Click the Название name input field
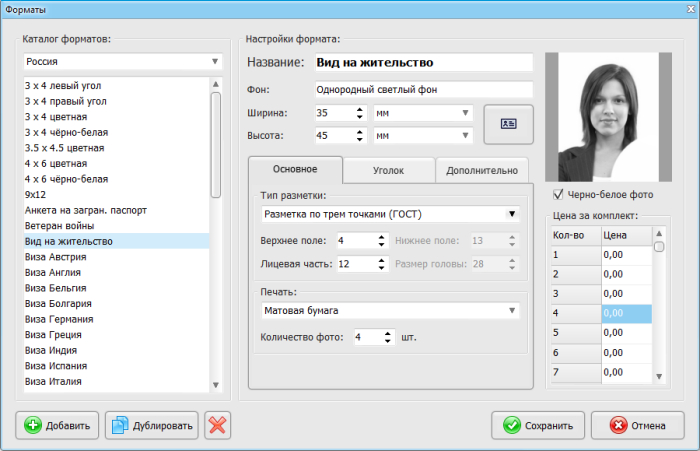 tap(424, 62)
